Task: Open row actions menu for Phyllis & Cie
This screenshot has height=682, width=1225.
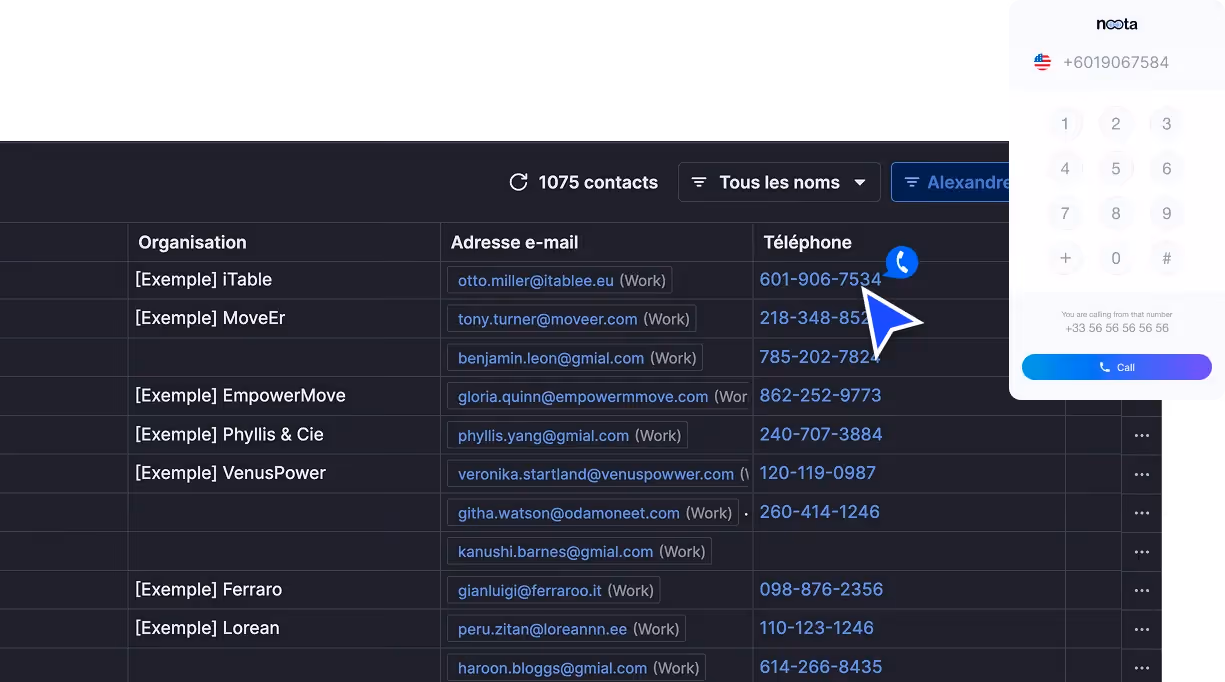Action: (x=1141, y=435)
